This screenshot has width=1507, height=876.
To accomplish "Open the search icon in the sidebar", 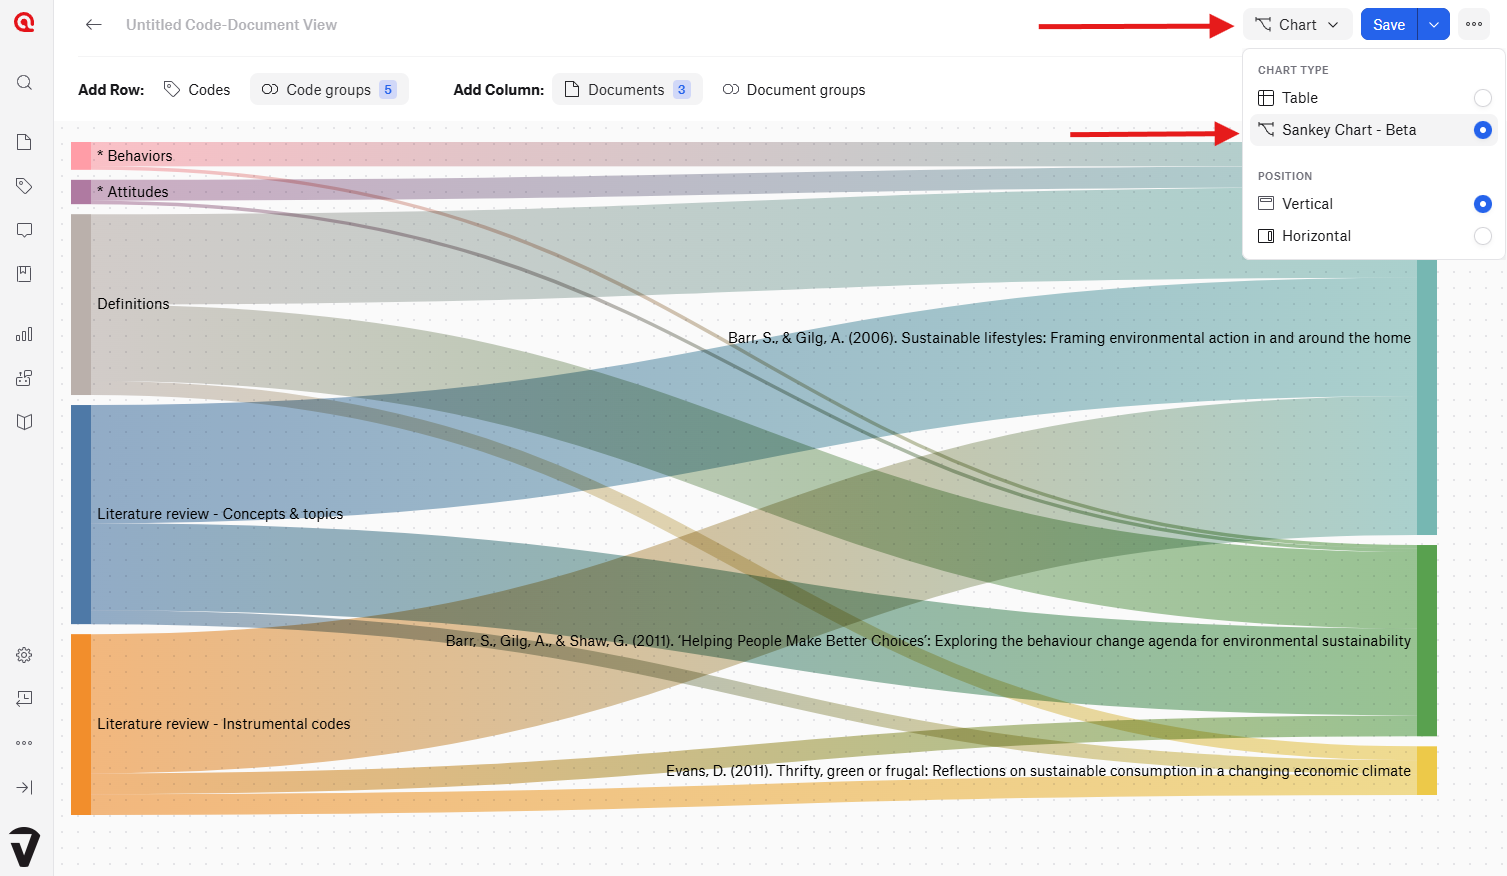I will click(25, 83).
